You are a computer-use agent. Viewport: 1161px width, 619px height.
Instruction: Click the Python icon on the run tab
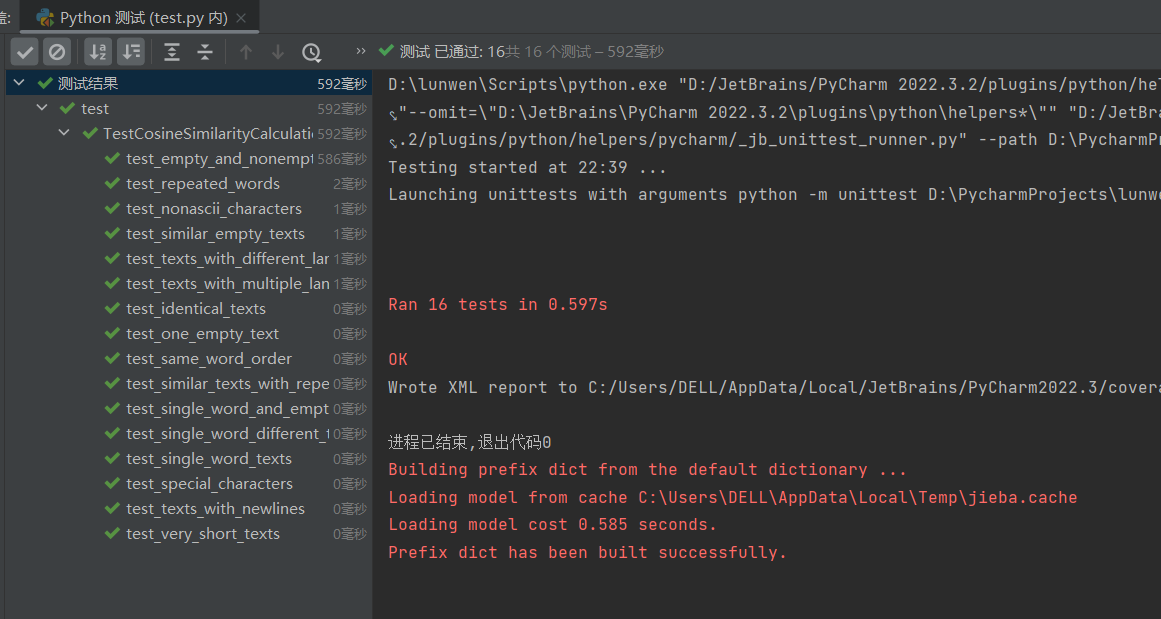pyautogui.click(x=45, y=17)
